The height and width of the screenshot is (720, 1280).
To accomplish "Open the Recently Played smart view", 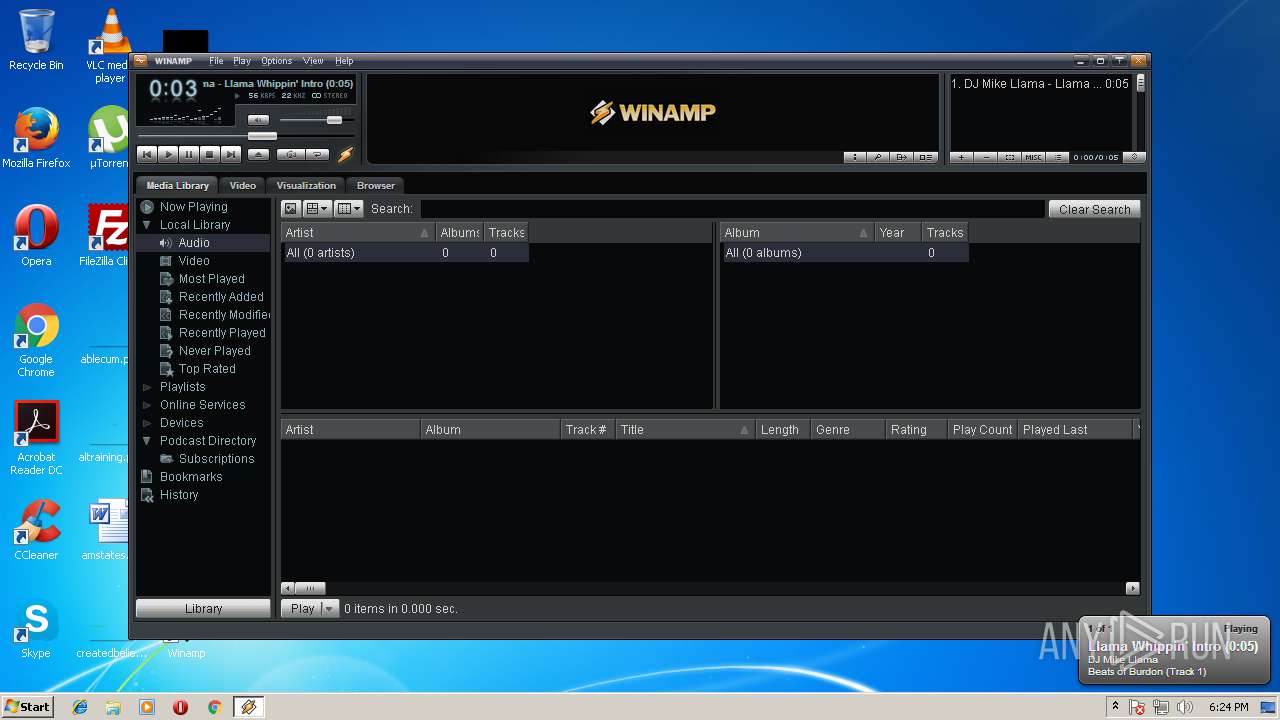I will click(x=222, y=333).
